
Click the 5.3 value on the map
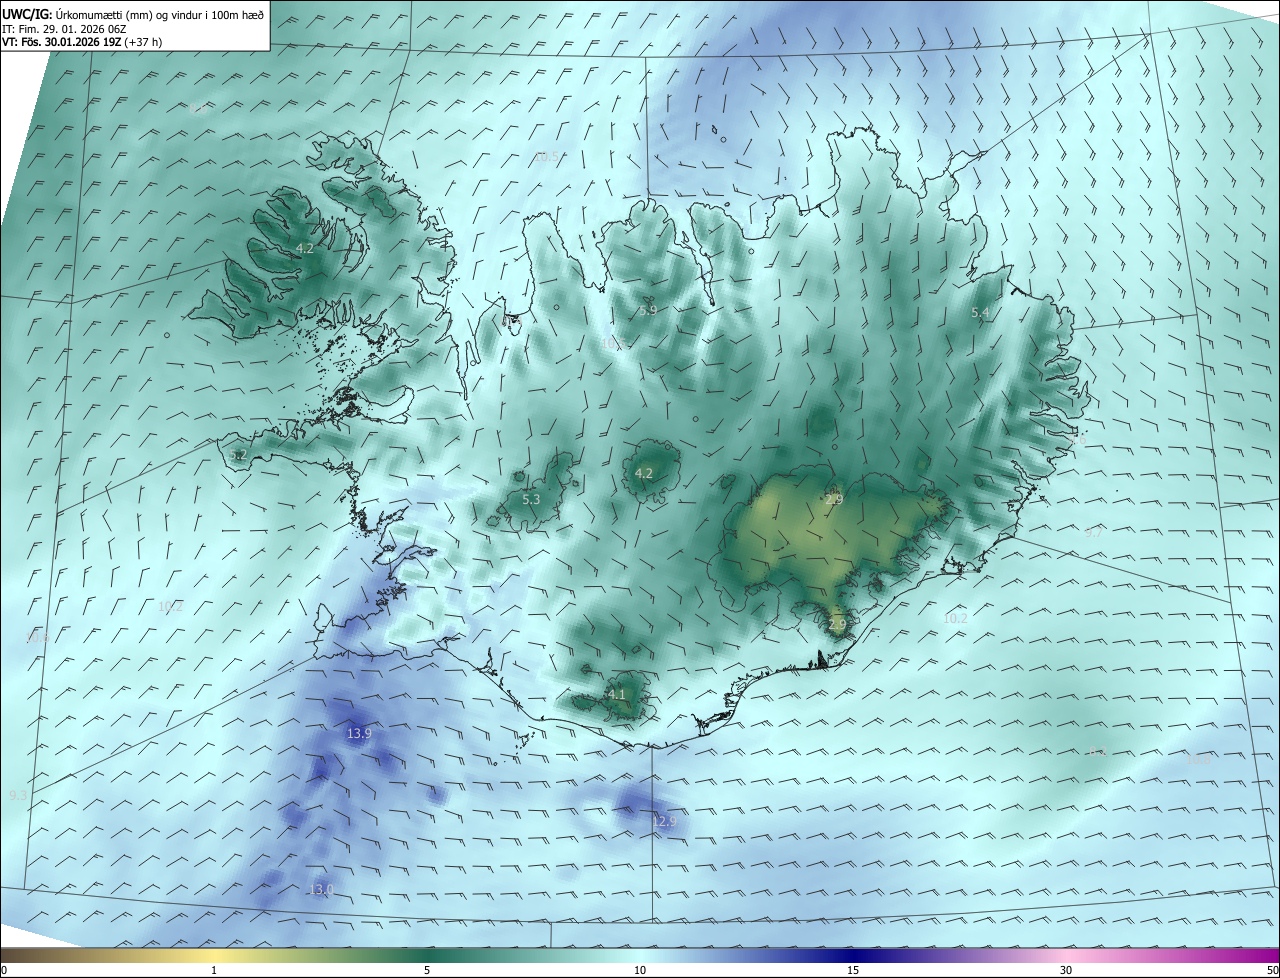pos(531,499)
